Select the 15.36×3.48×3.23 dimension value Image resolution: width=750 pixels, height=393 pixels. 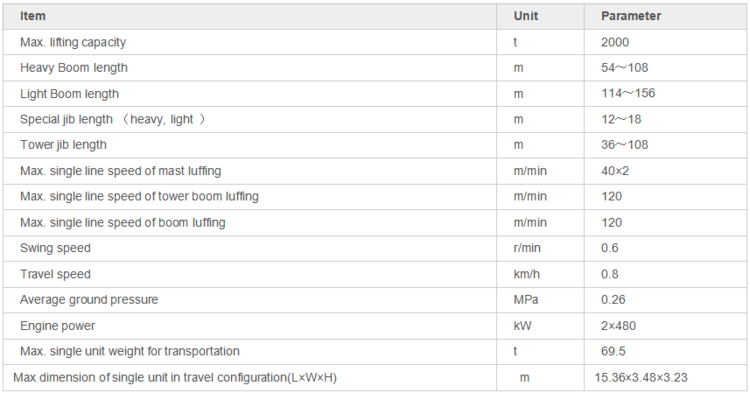[640, 378]
